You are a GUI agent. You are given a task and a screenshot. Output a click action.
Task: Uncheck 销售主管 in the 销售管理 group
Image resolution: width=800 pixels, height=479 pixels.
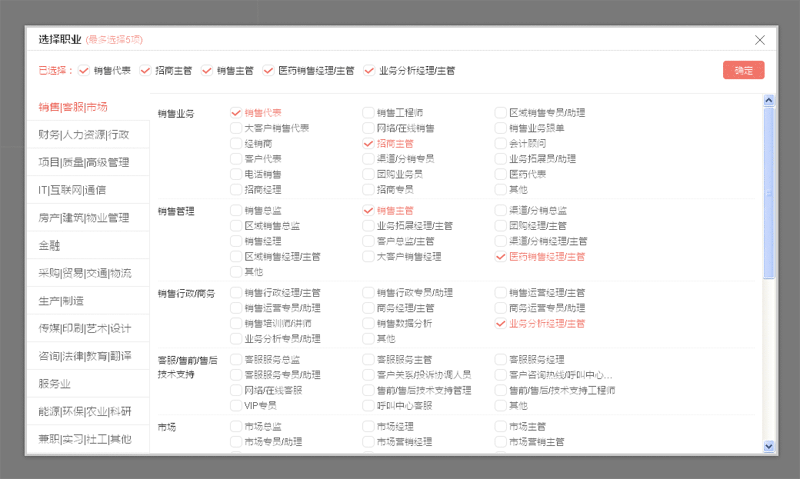coord(368,210)
